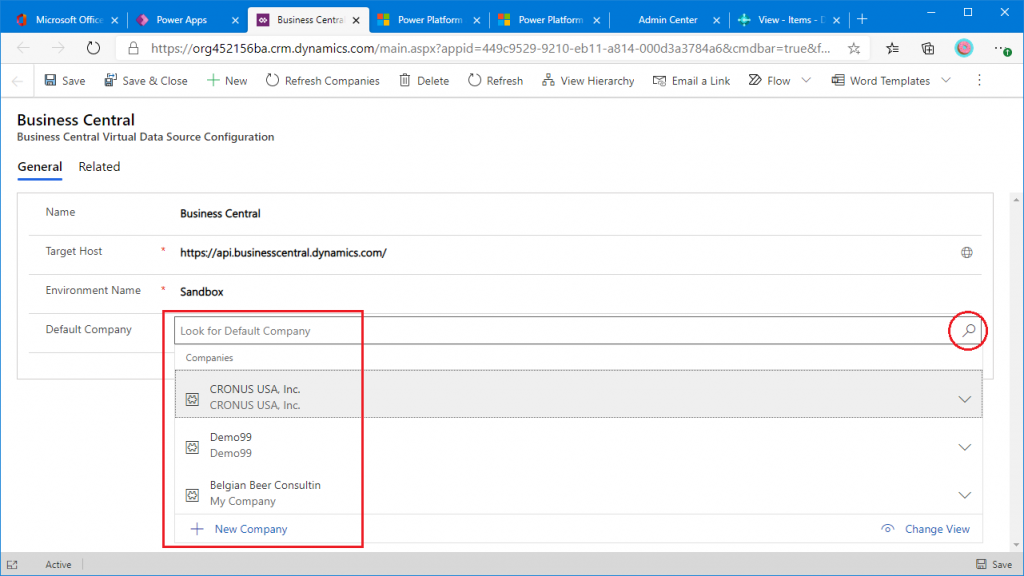This screenshot has width=1024, height=576.
Task: Click Change View link
Action: pyautogui.click(x=925, y=529)
